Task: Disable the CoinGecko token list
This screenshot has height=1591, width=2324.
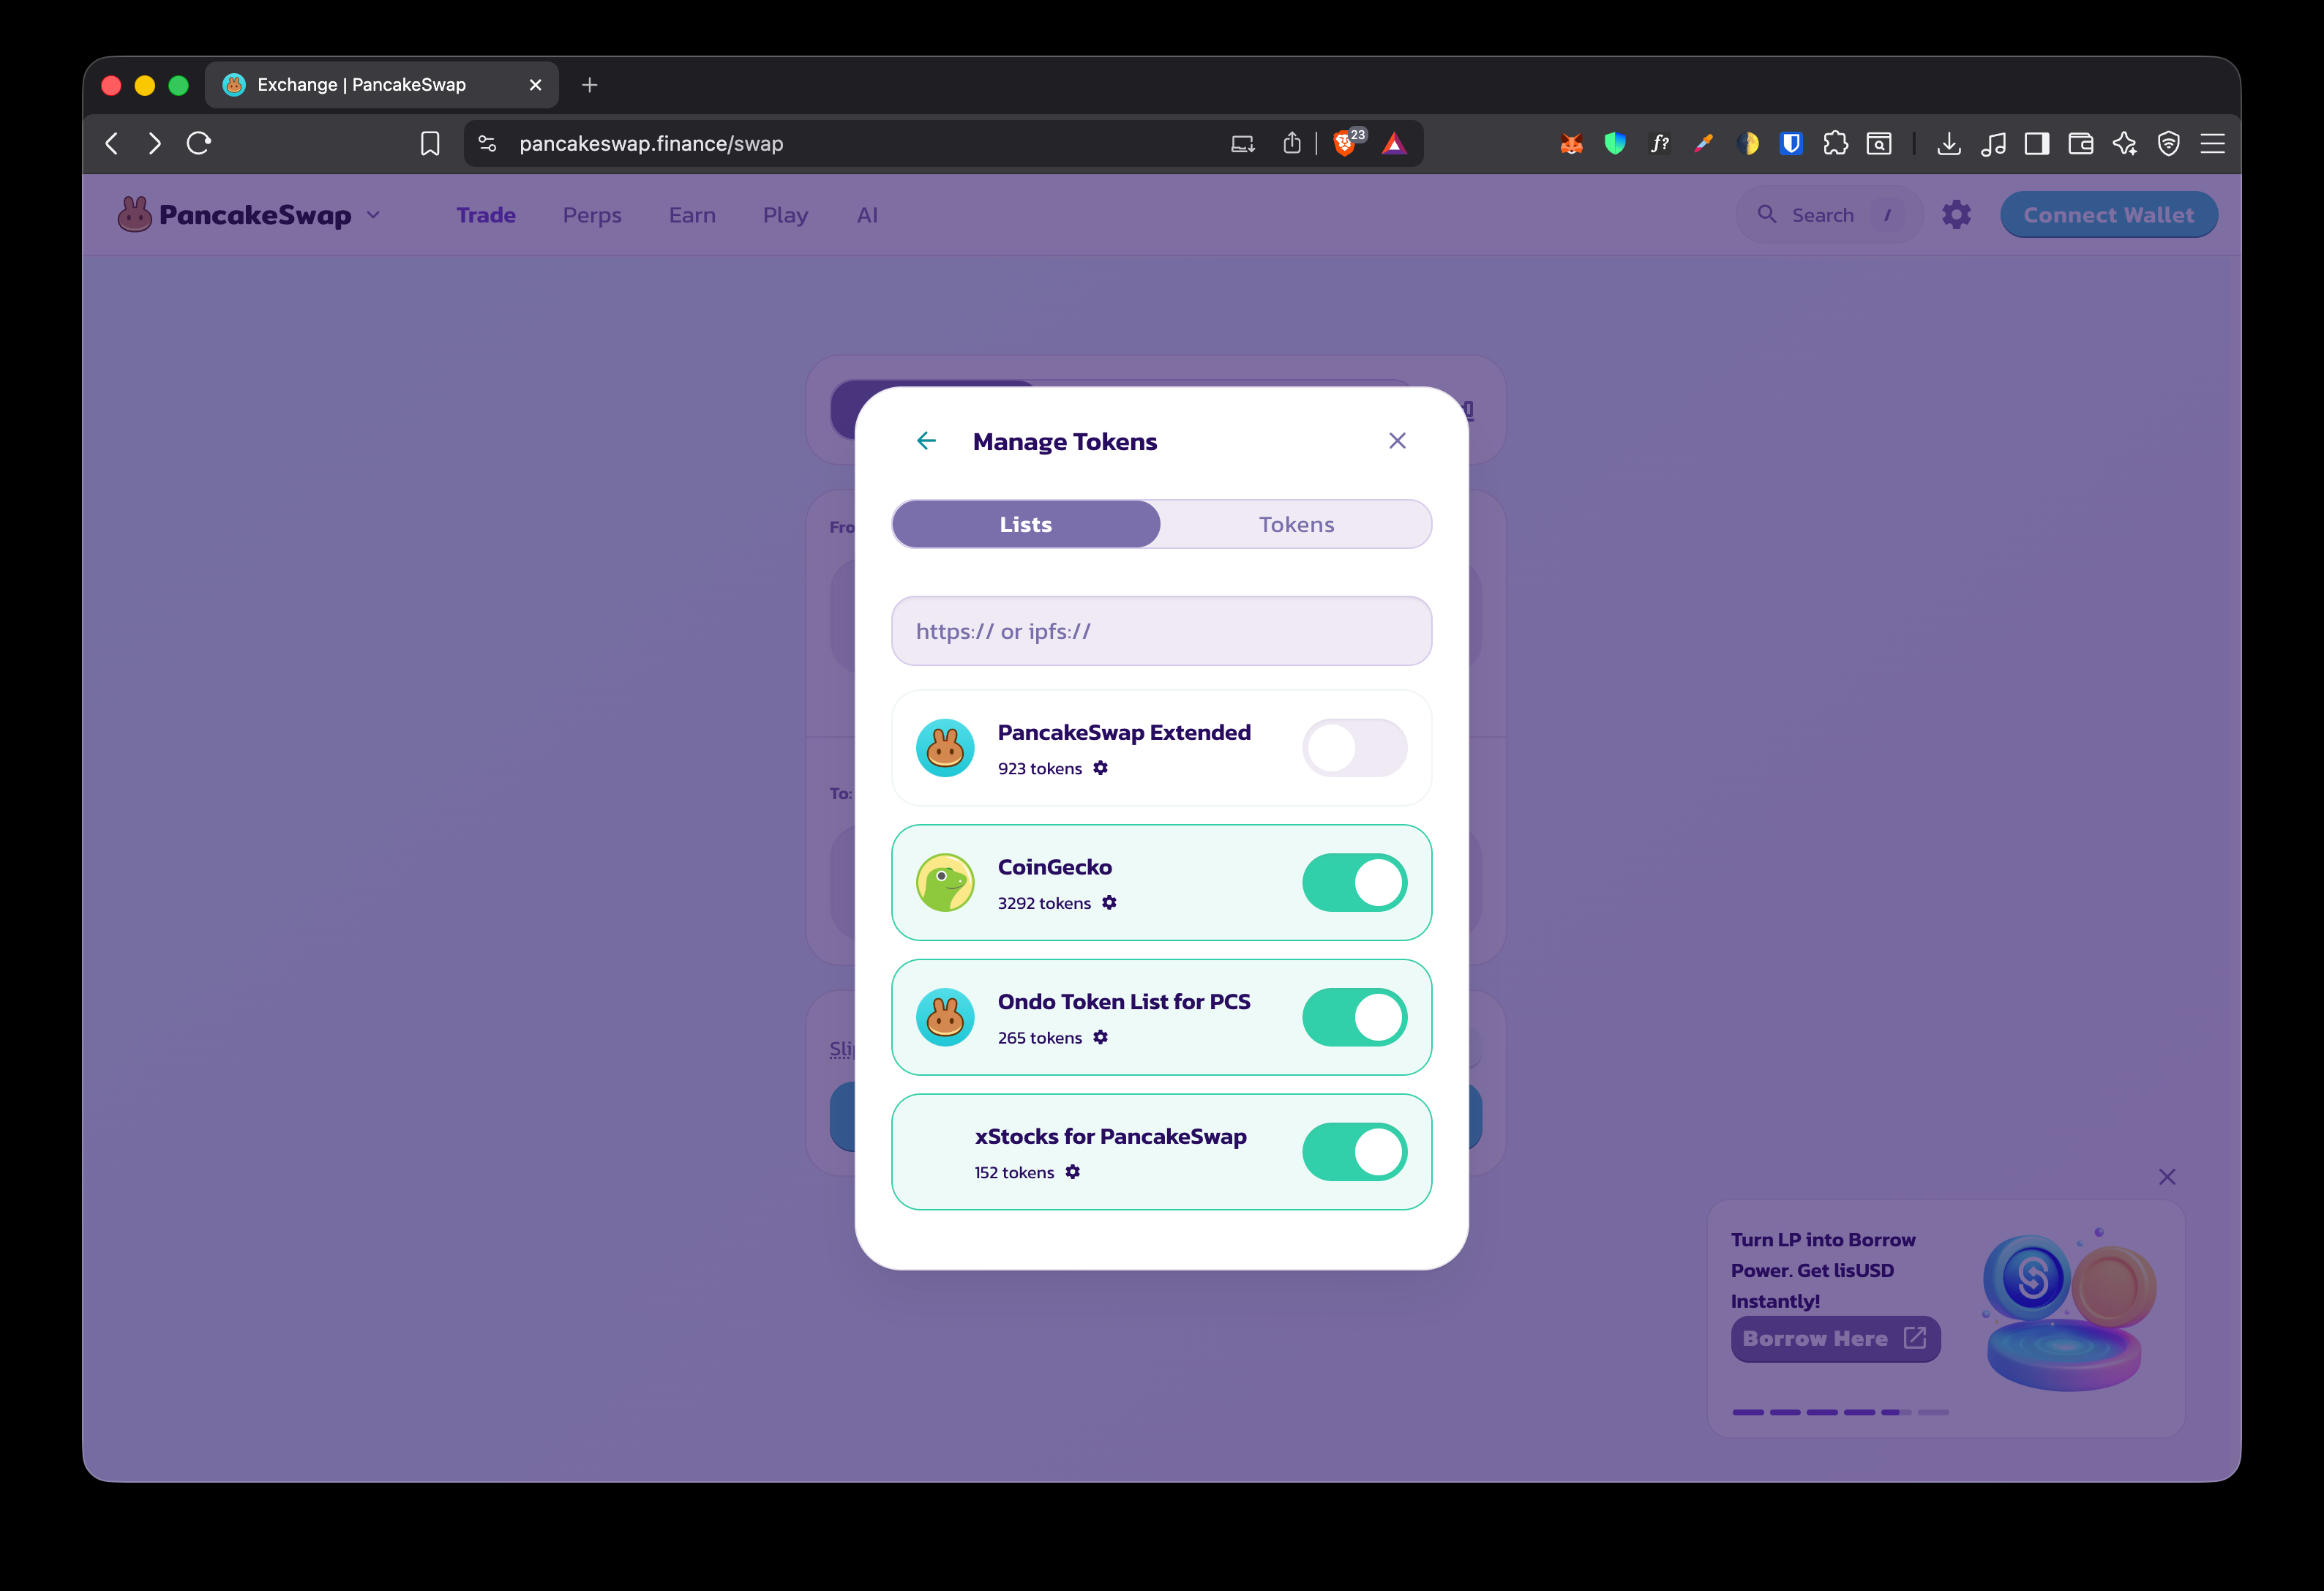Action: click(x=1354, y=883)
